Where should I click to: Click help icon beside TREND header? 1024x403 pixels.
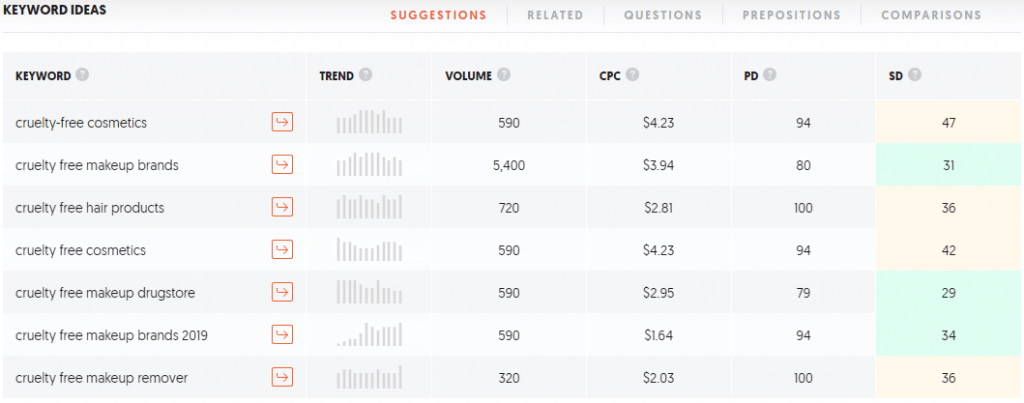coord(366,75)
